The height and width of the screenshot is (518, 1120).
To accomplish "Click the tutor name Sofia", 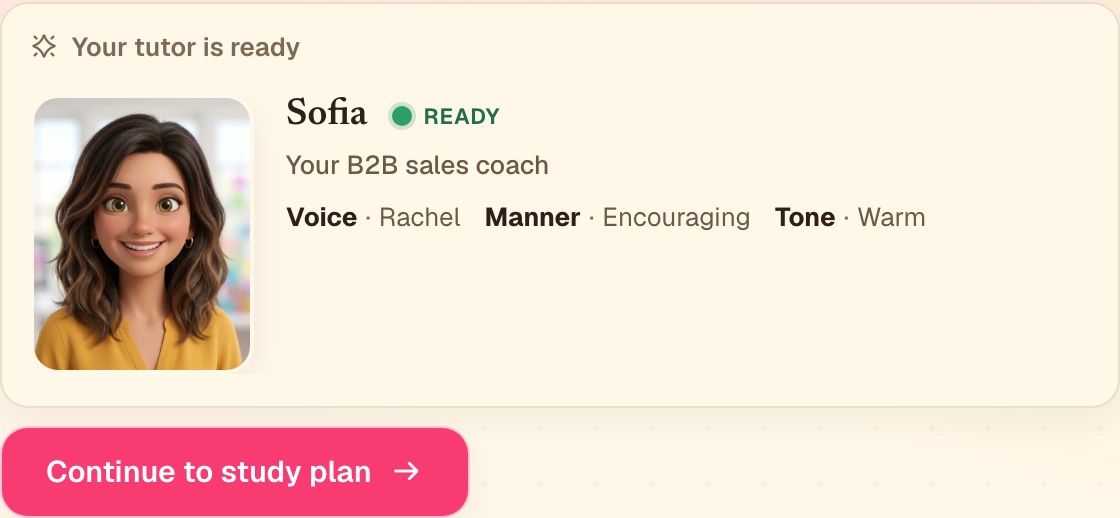I will pos(326,113).
